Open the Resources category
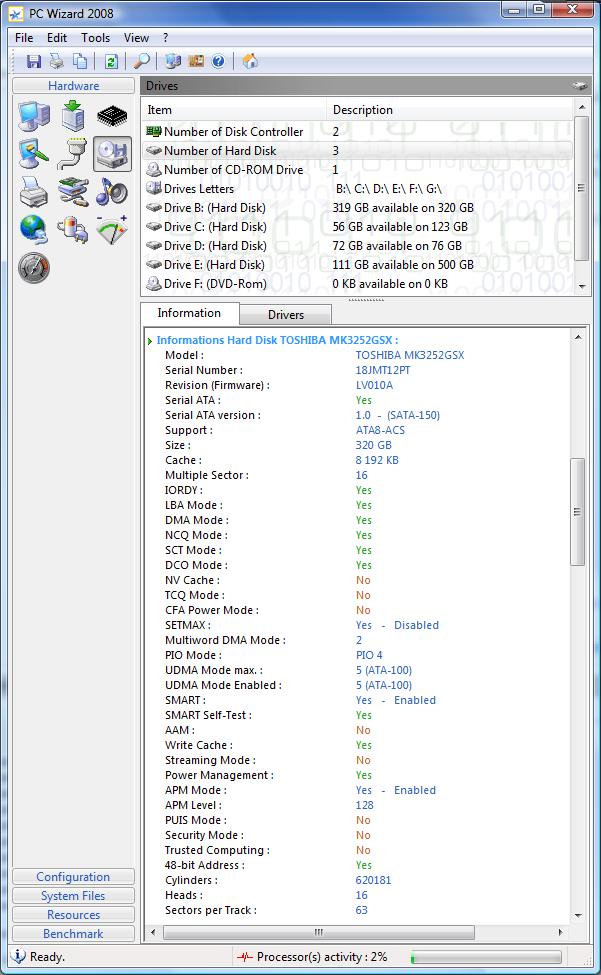This screenshot has height=975, width=601. 73,915
